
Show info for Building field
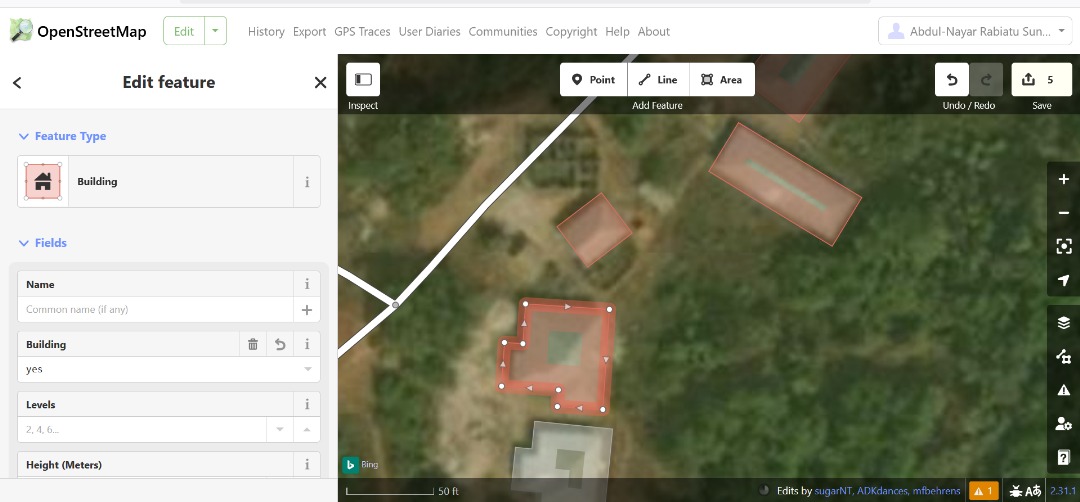(307, 344)
